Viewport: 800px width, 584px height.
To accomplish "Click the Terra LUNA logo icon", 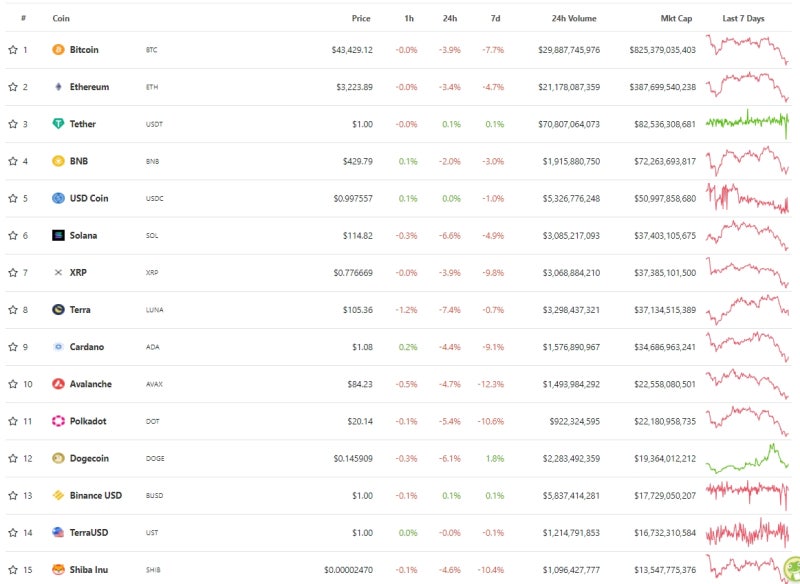I will pos(58,310).
